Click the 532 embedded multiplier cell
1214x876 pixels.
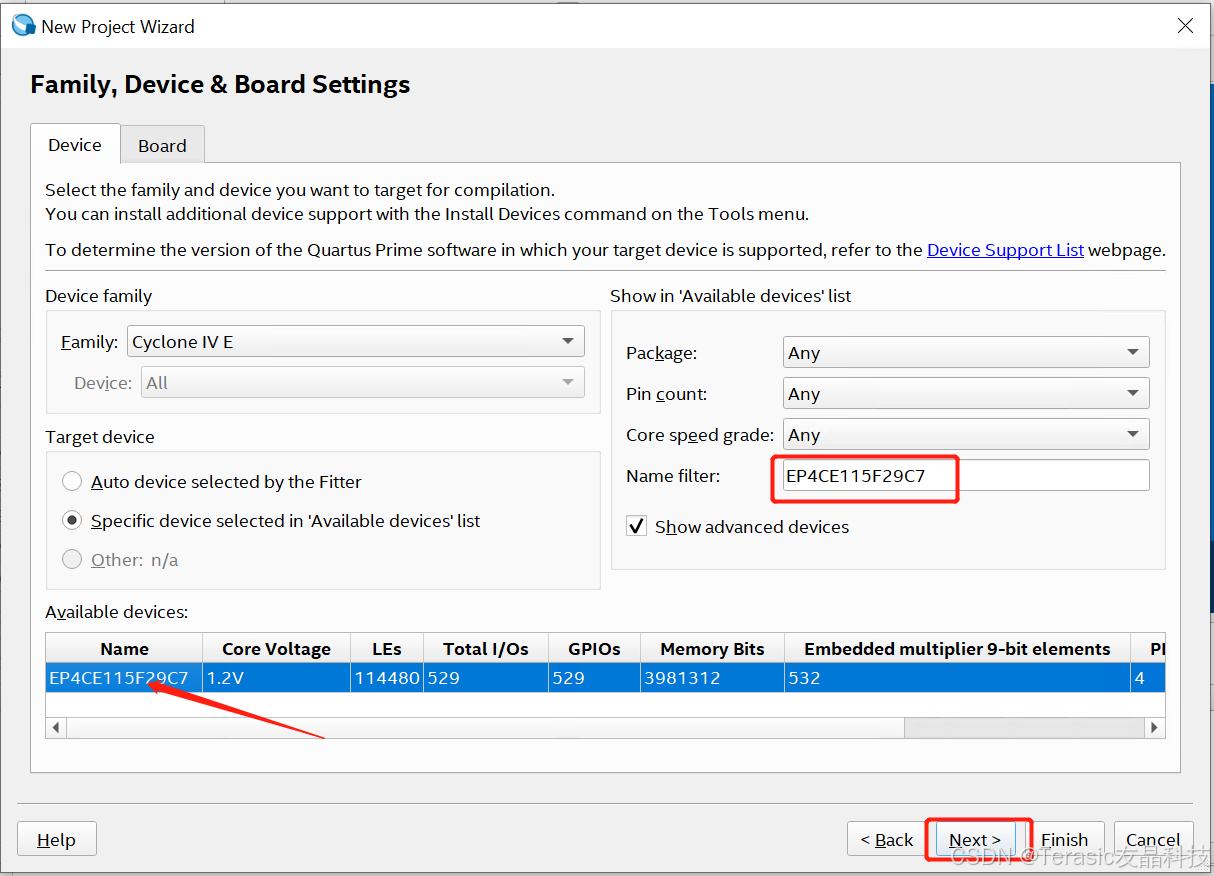(x=957, y=677)
